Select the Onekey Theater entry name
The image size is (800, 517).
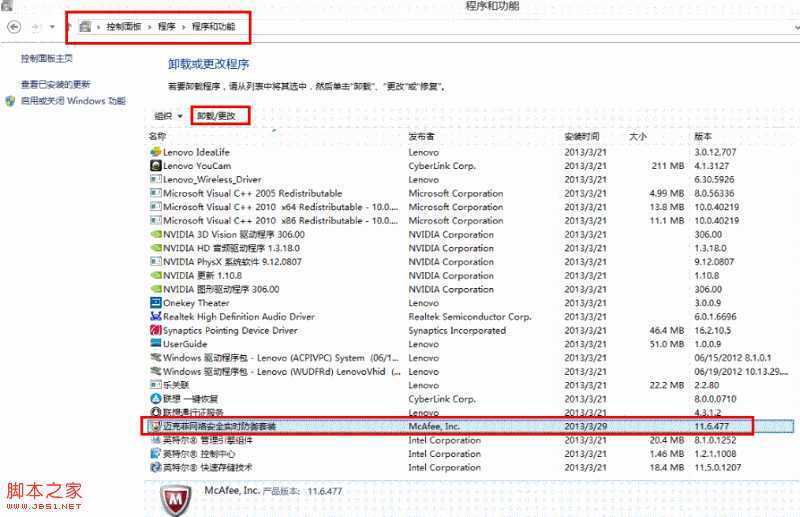coord(196,303)
